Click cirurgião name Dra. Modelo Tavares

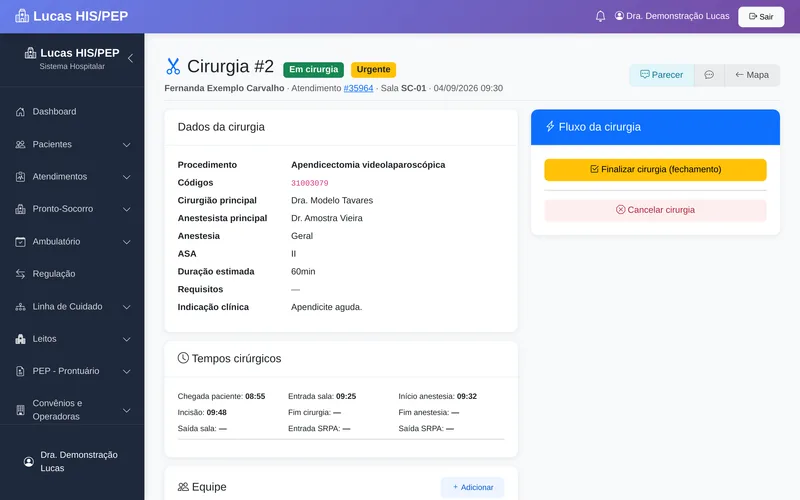tap(332, 201)
